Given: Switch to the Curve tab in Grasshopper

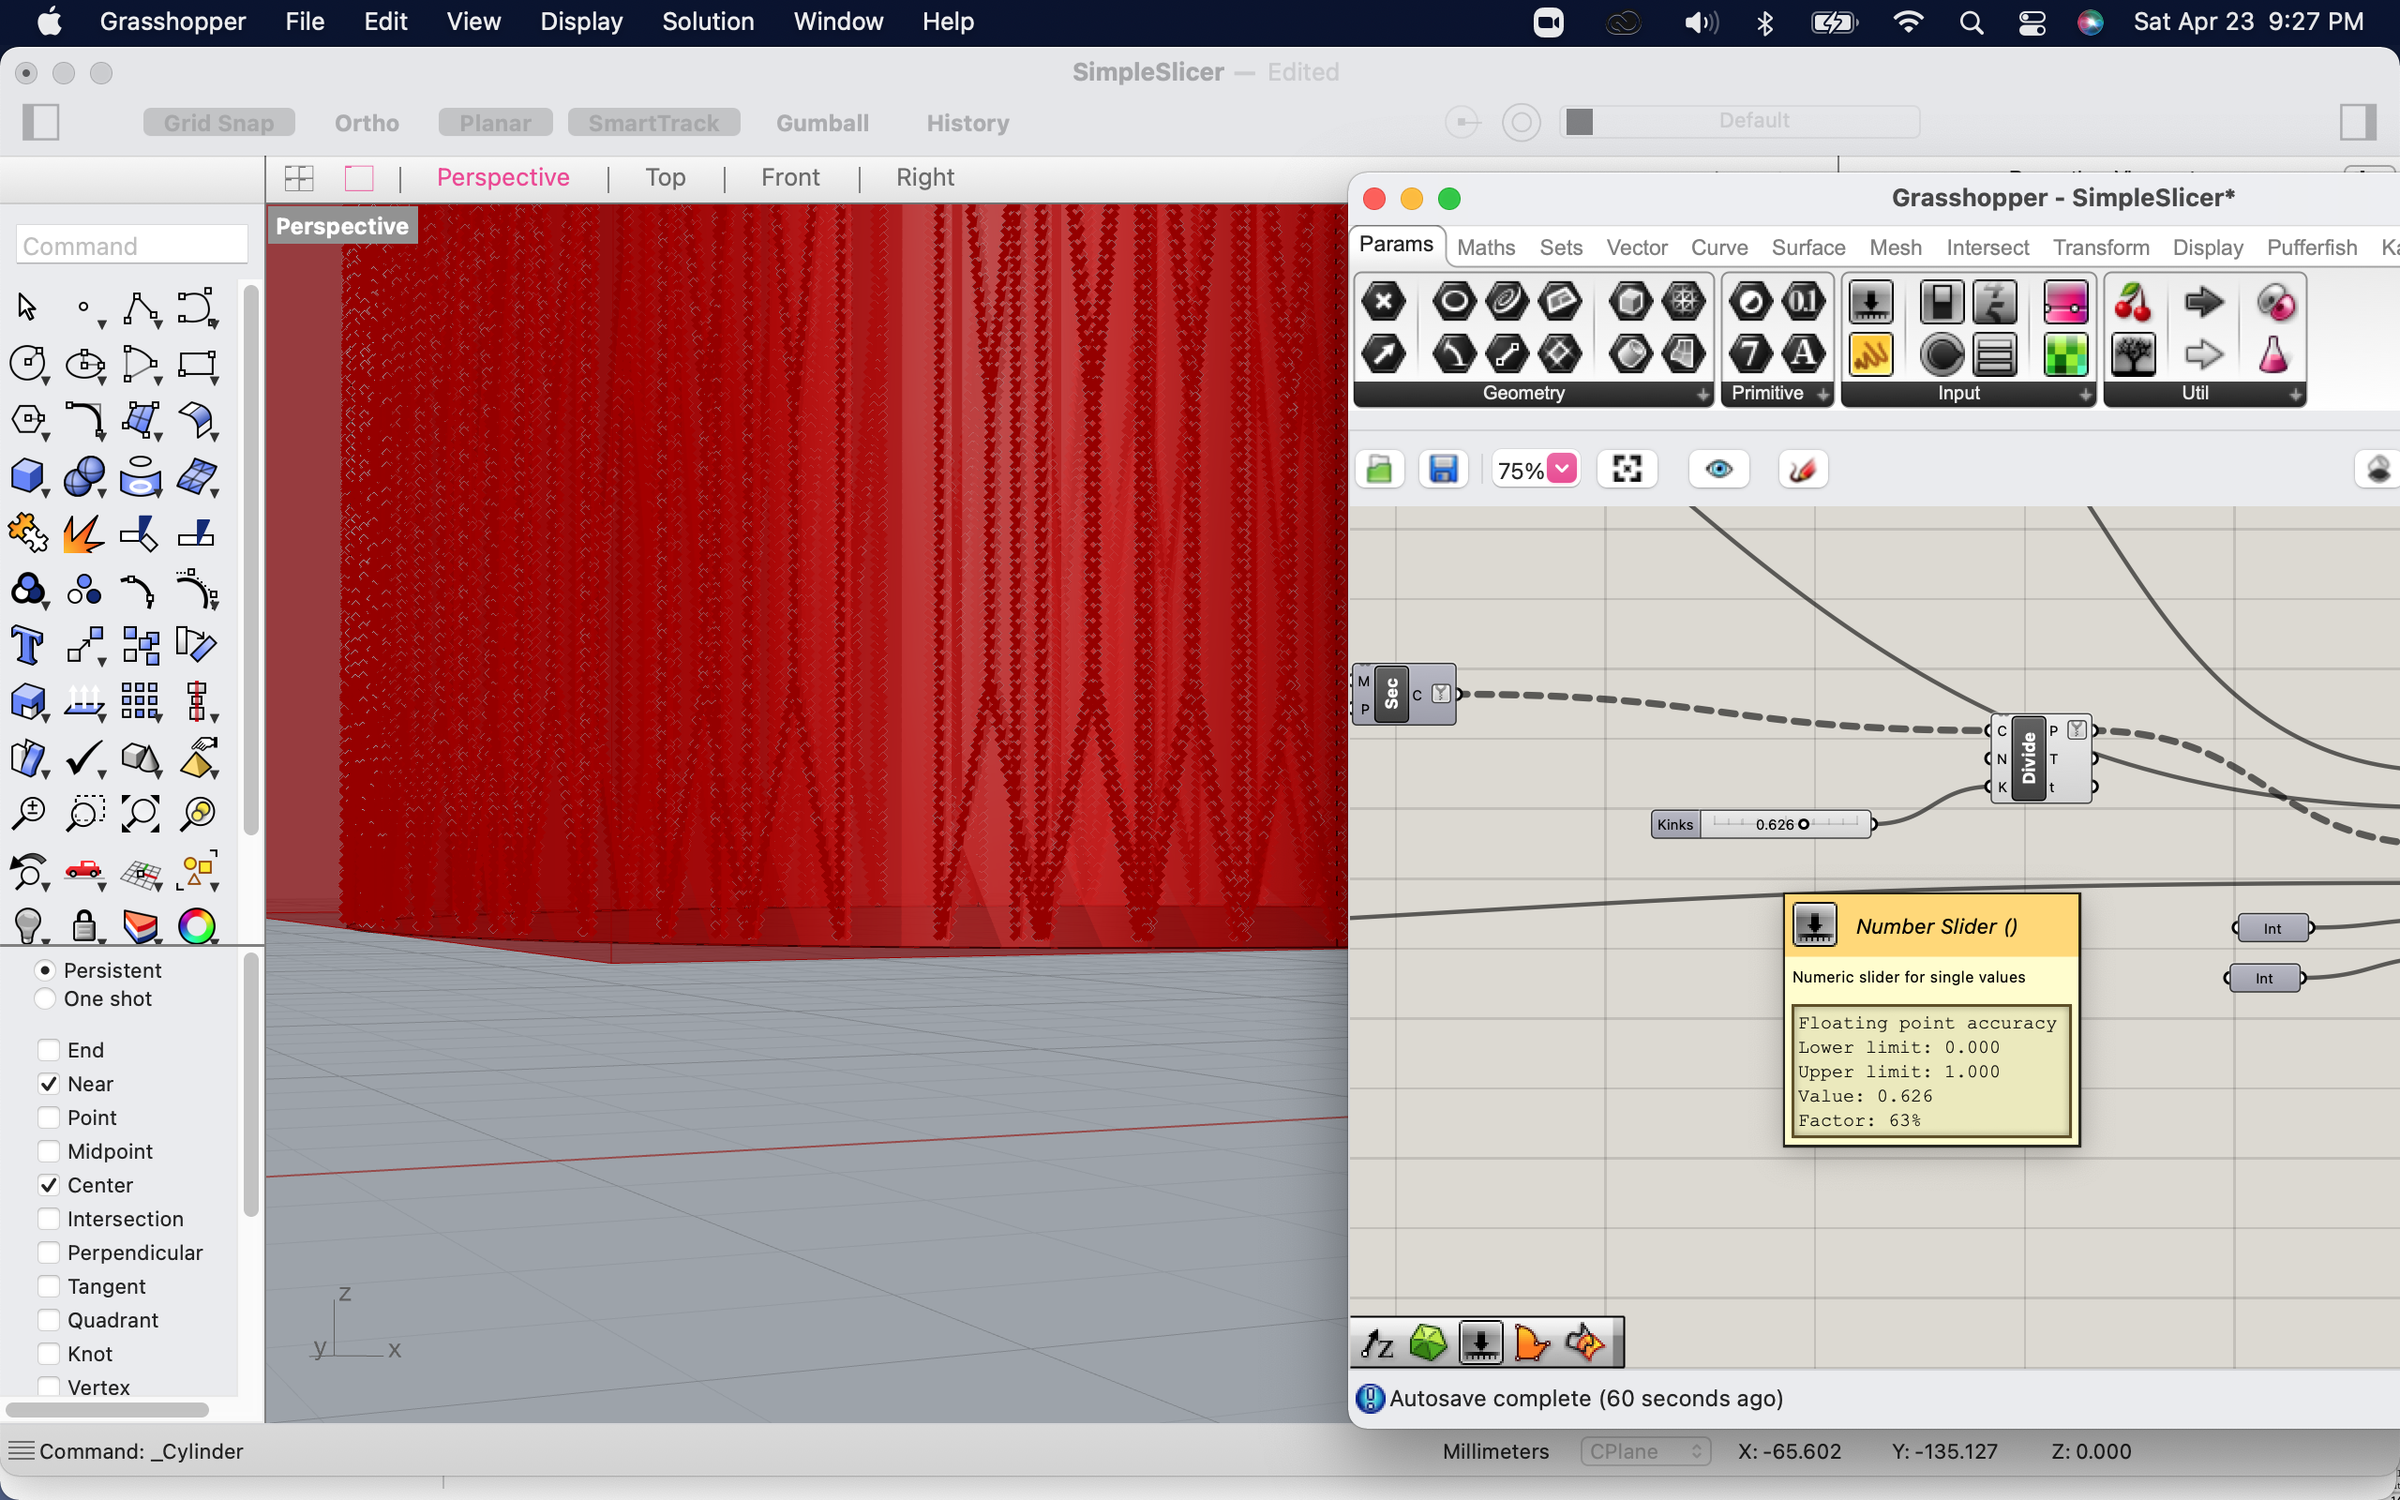Looking at the screenshot, I should point(1718,247).
